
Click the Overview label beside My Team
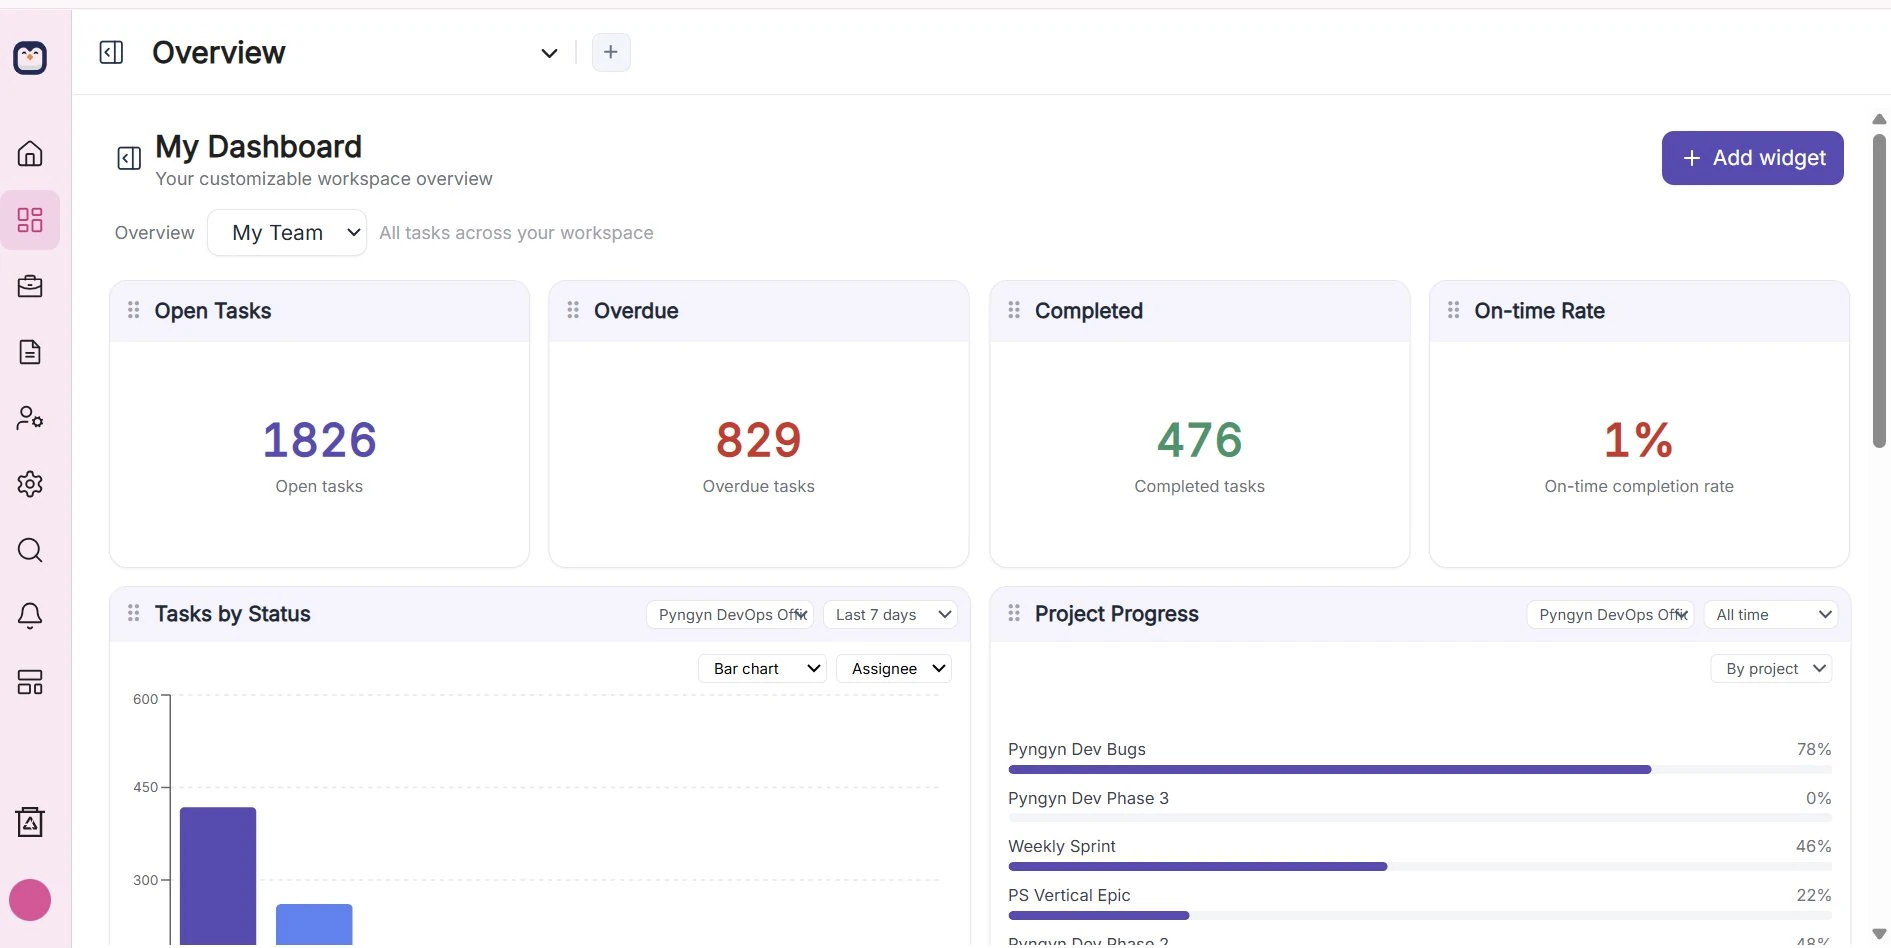coord(155,233)
